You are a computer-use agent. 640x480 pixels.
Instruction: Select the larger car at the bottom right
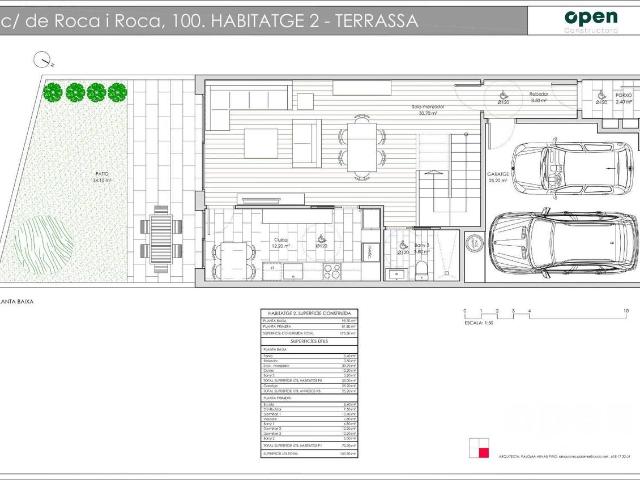(566, 243)
